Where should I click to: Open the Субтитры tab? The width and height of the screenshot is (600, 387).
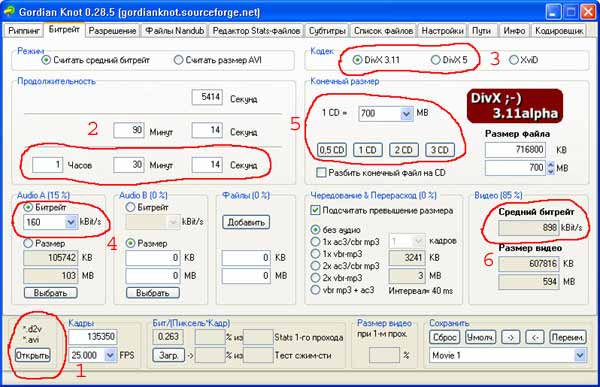click(x=327, y=31)
